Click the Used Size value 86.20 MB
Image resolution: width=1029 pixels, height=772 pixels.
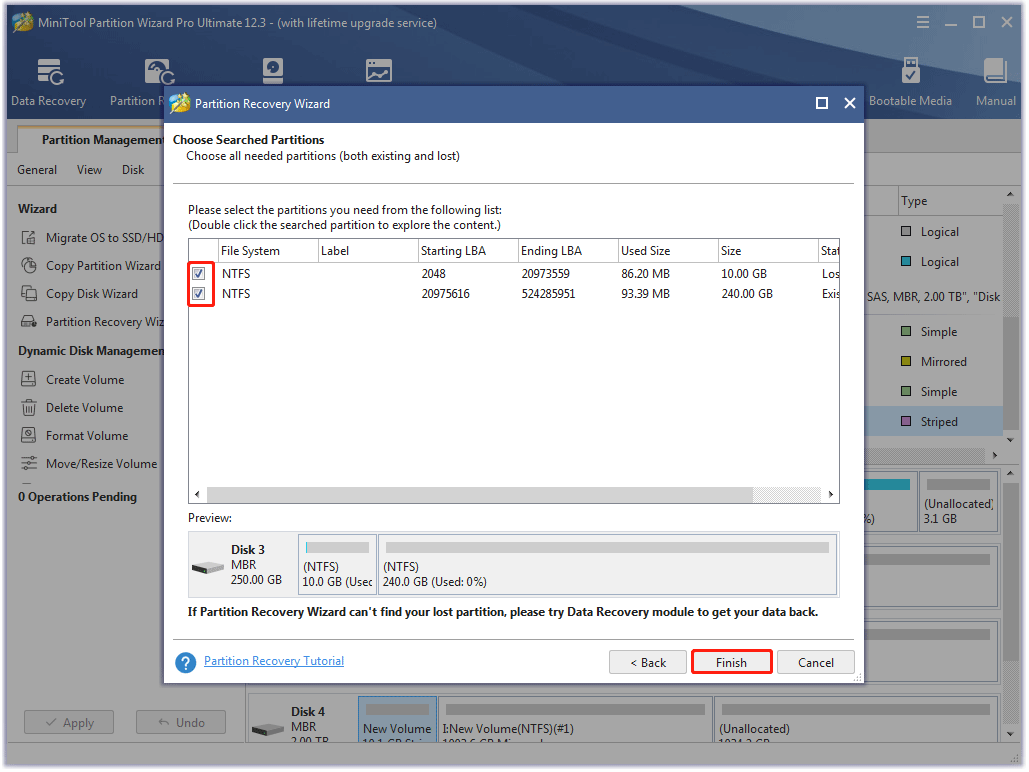[645, 274]
